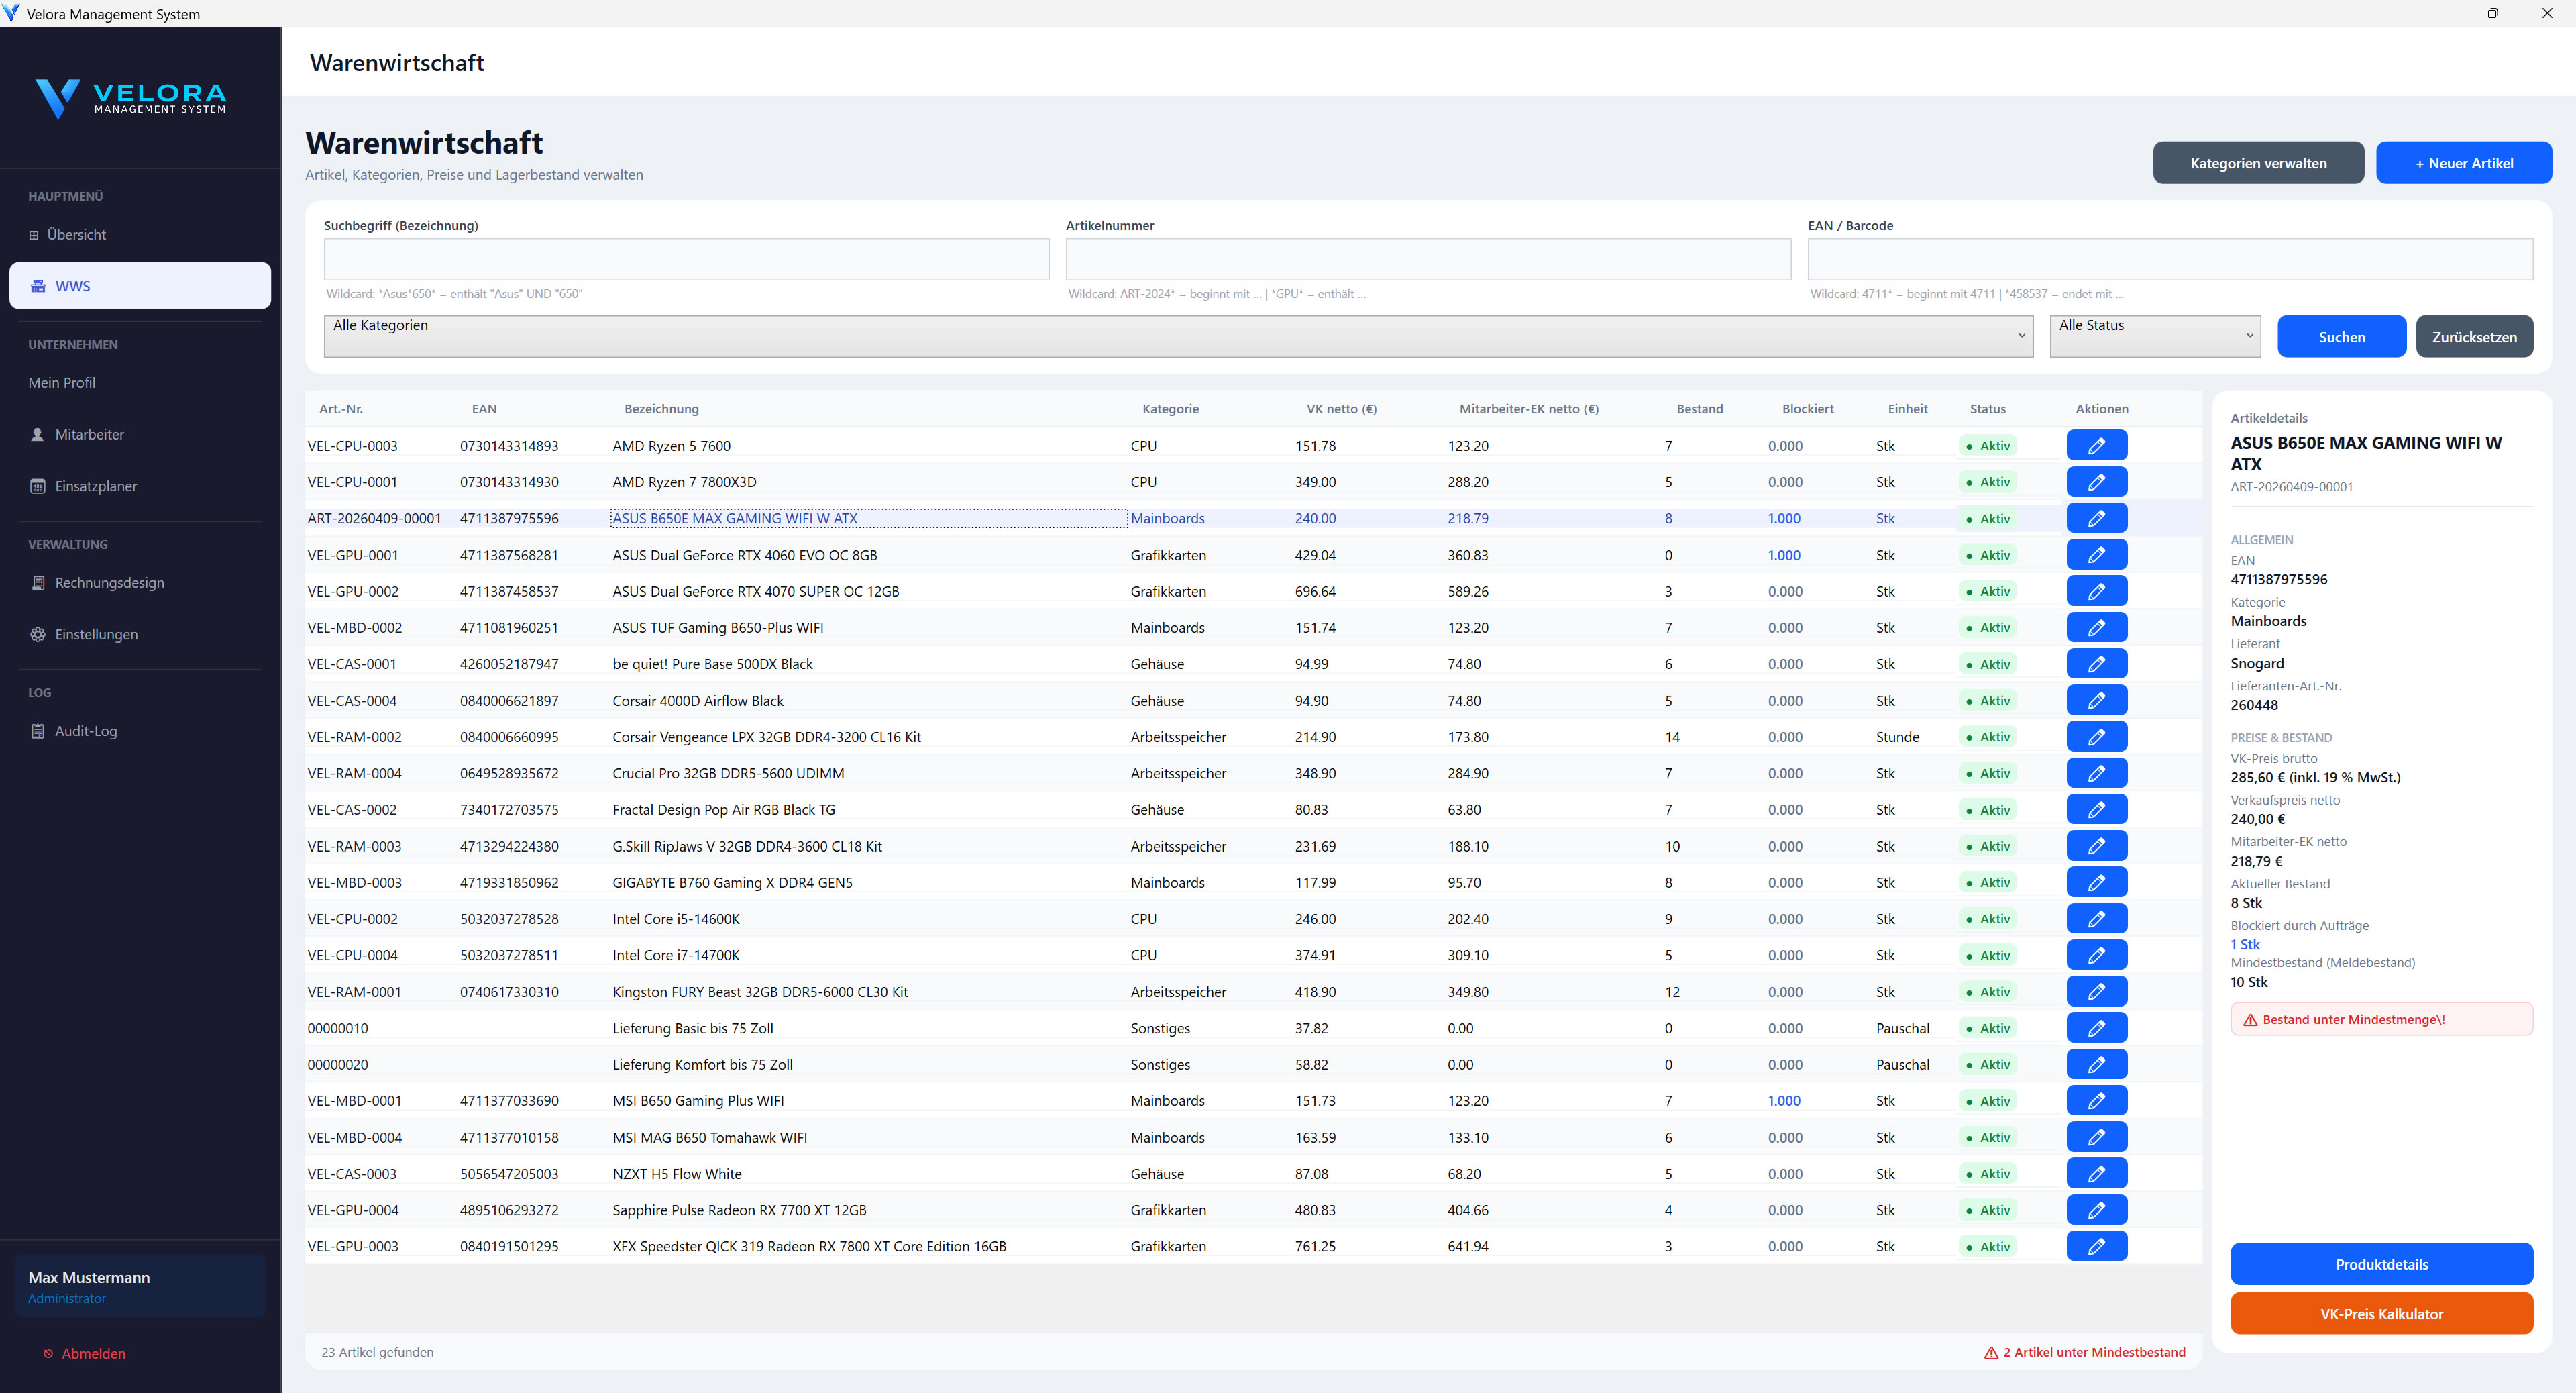Click the WWS sidebar icon

tap(38, 286)
